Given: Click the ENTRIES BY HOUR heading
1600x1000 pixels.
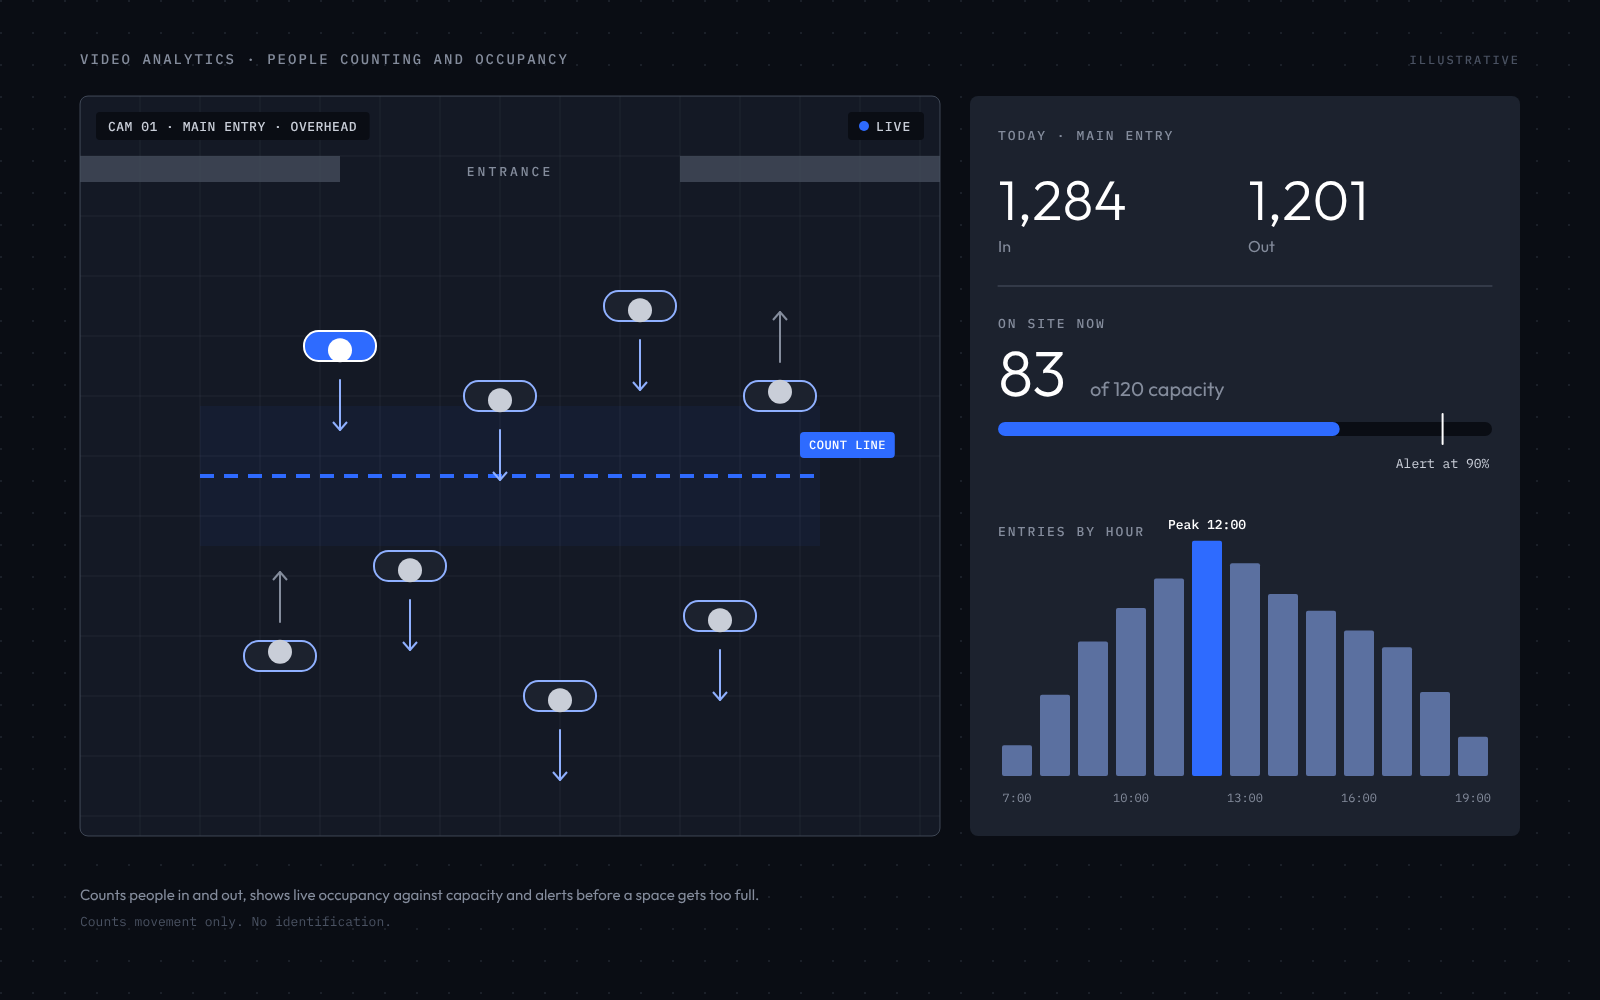Looking at the screenshot, I should coord(1071,532).
